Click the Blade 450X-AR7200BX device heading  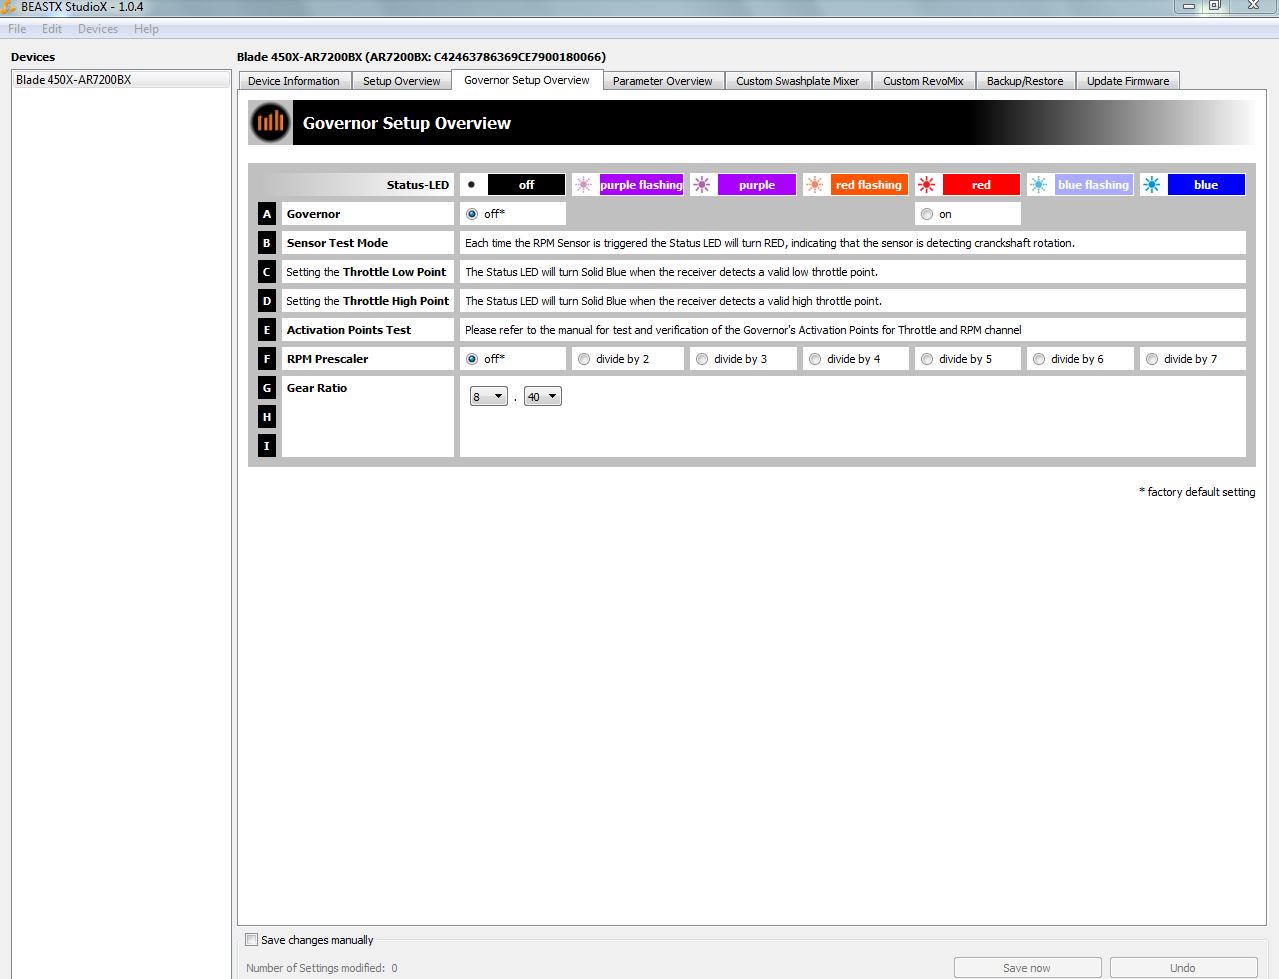tap(421, 57)
